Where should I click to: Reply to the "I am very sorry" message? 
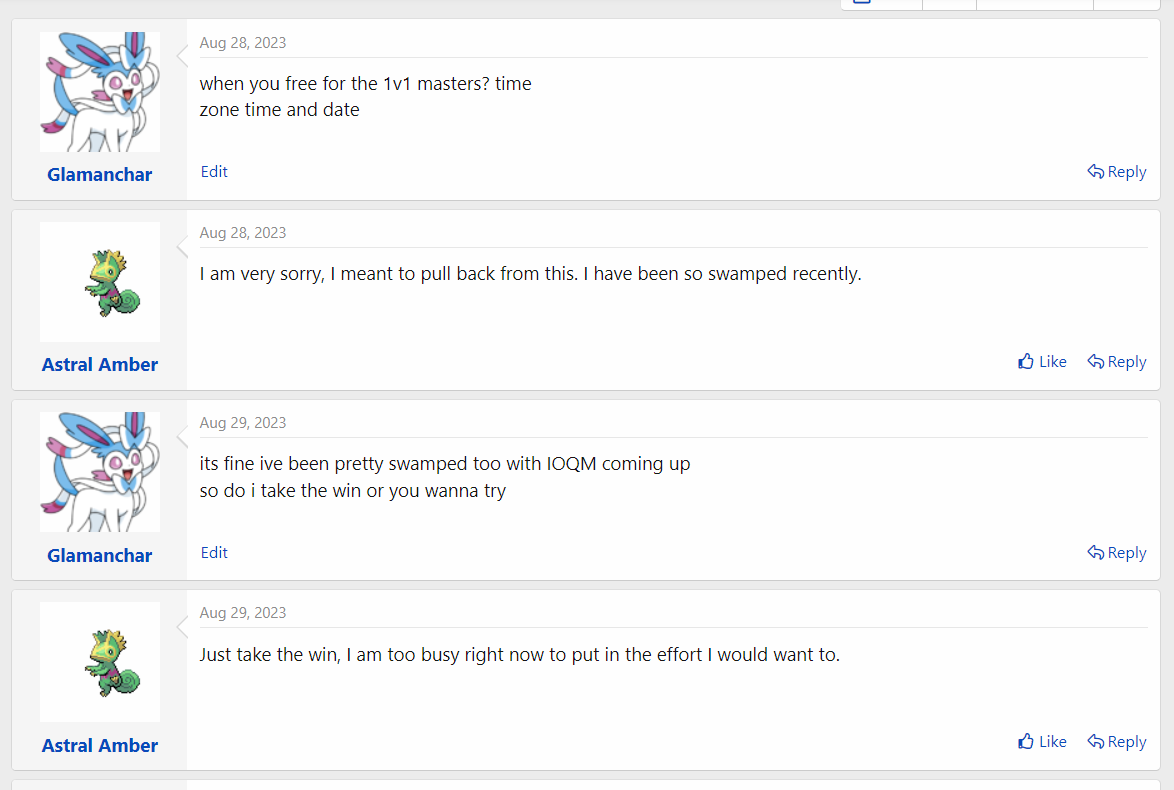coord(1116,362)
